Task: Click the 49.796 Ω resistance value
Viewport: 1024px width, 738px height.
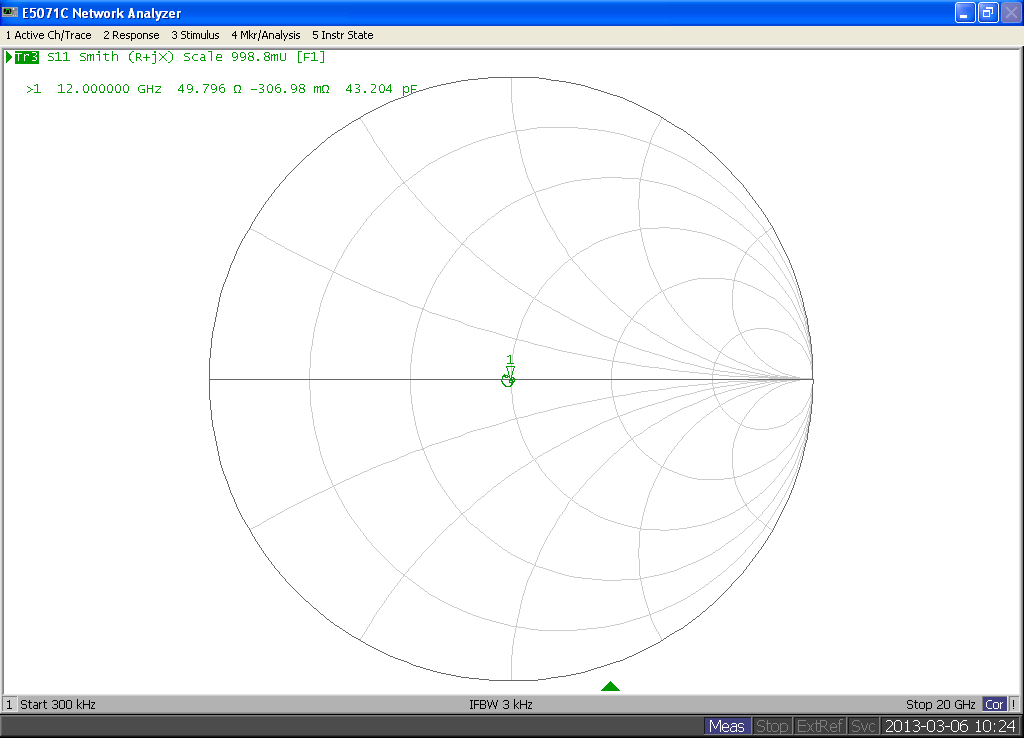Action: pos(210,89)
